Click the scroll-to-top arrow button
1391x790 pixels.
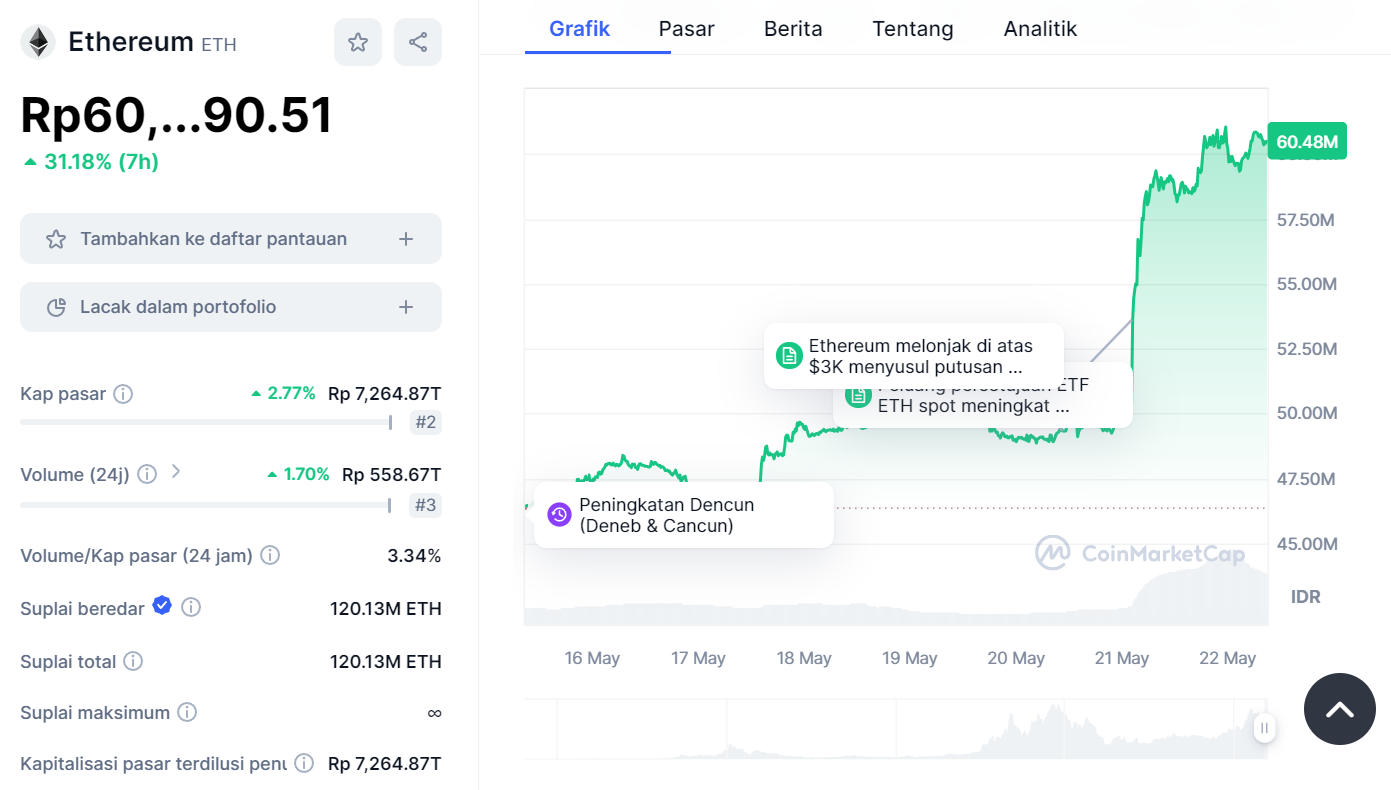(1340, 709)
